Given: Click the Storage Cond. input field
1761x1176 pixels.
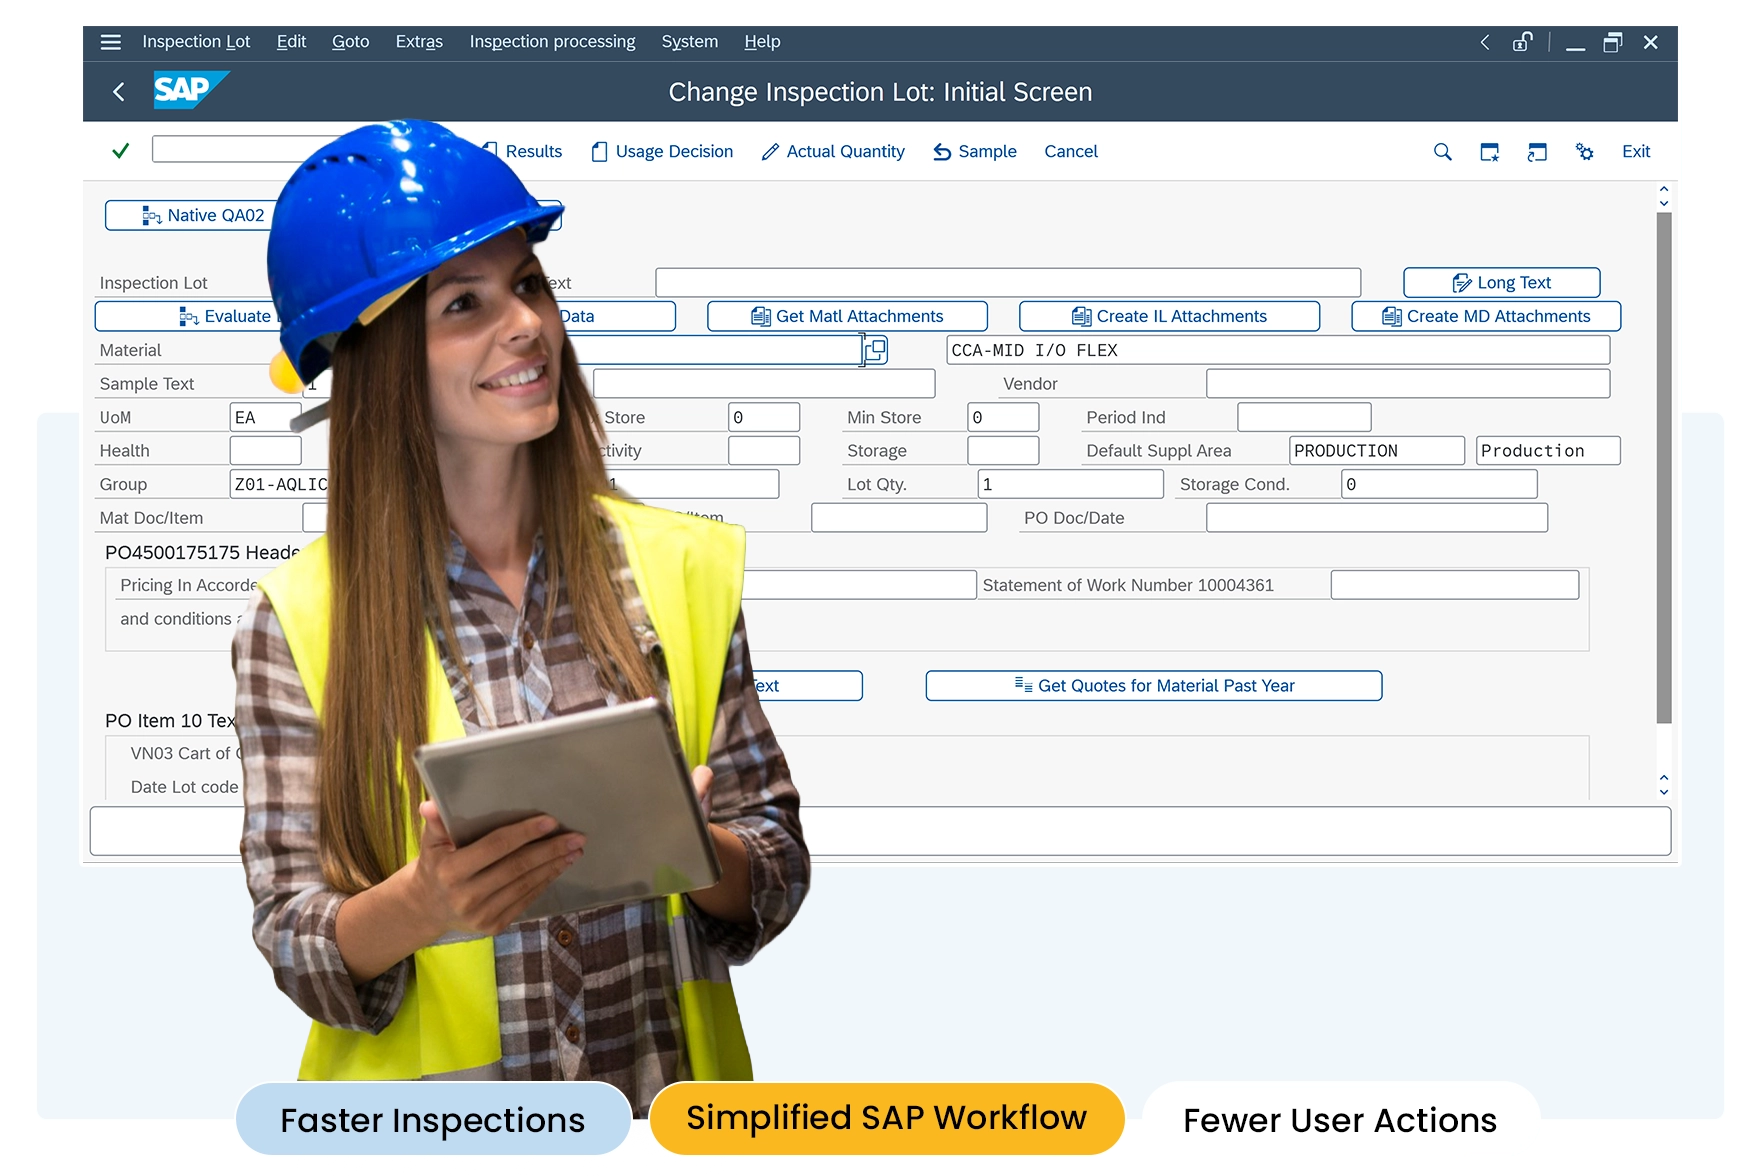Looking at the screenshot, I should pyautogui.click(x=1439, y=485).
